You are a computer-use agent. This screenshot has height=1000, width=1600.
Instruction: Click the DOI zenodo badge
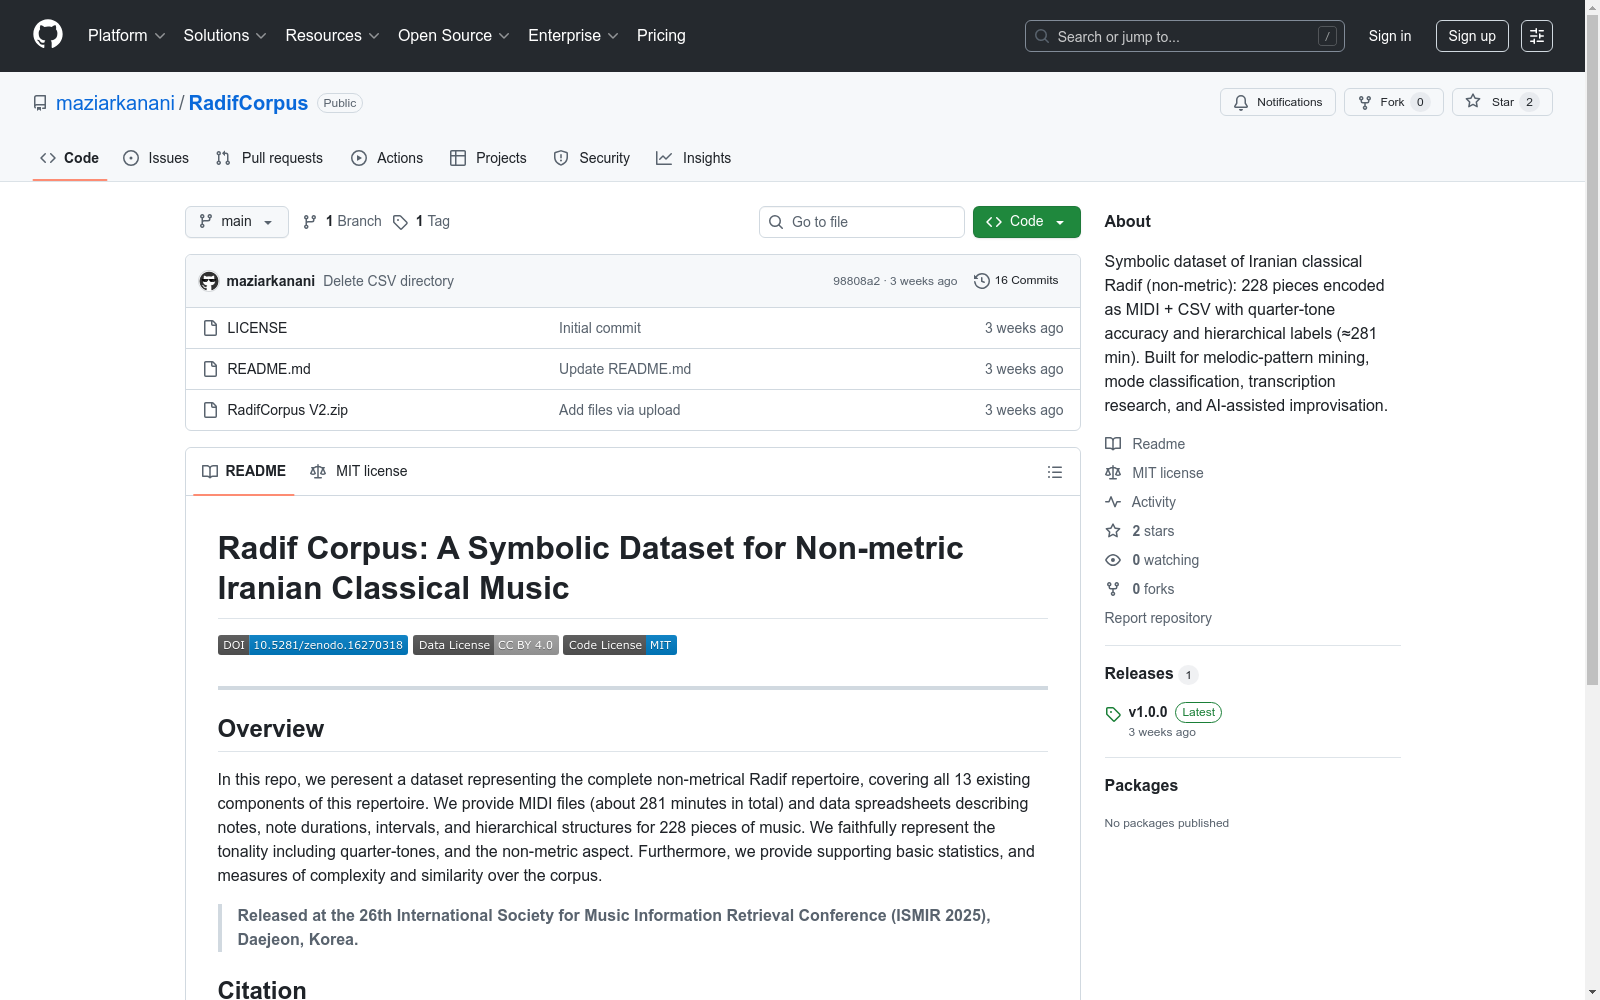[313, 645]
